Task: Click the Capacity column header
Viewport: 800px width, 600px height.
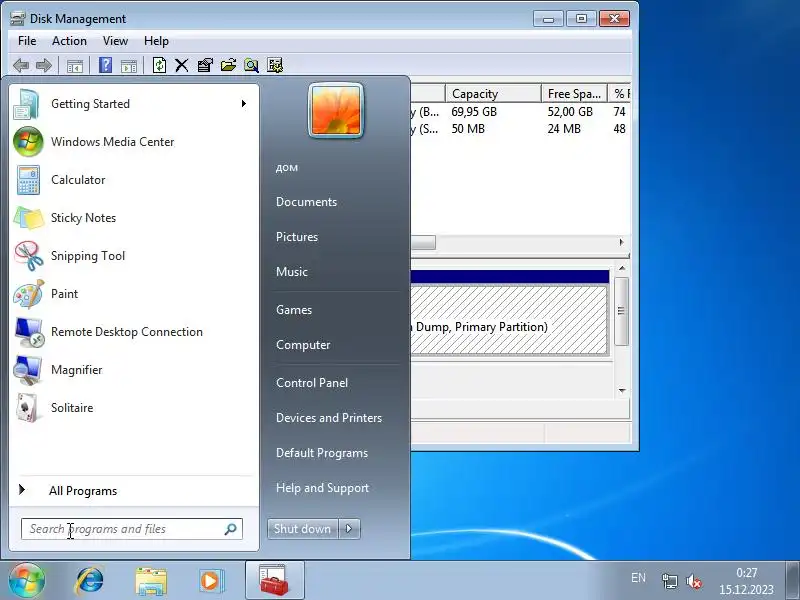Action: 493,94
